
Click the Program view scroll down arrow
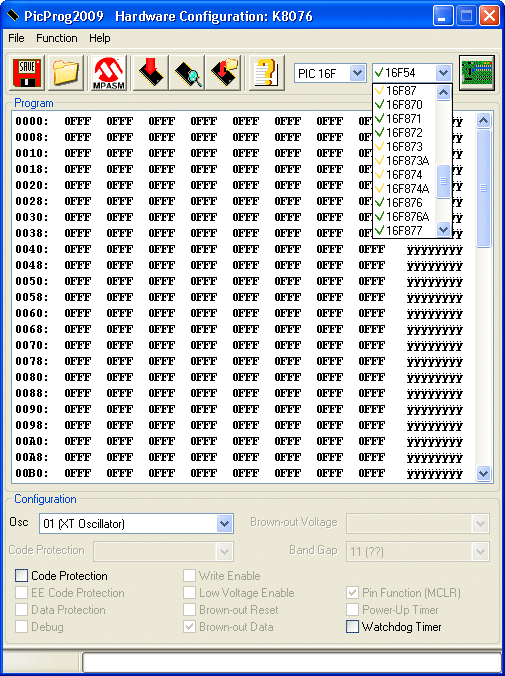[483, 473]
